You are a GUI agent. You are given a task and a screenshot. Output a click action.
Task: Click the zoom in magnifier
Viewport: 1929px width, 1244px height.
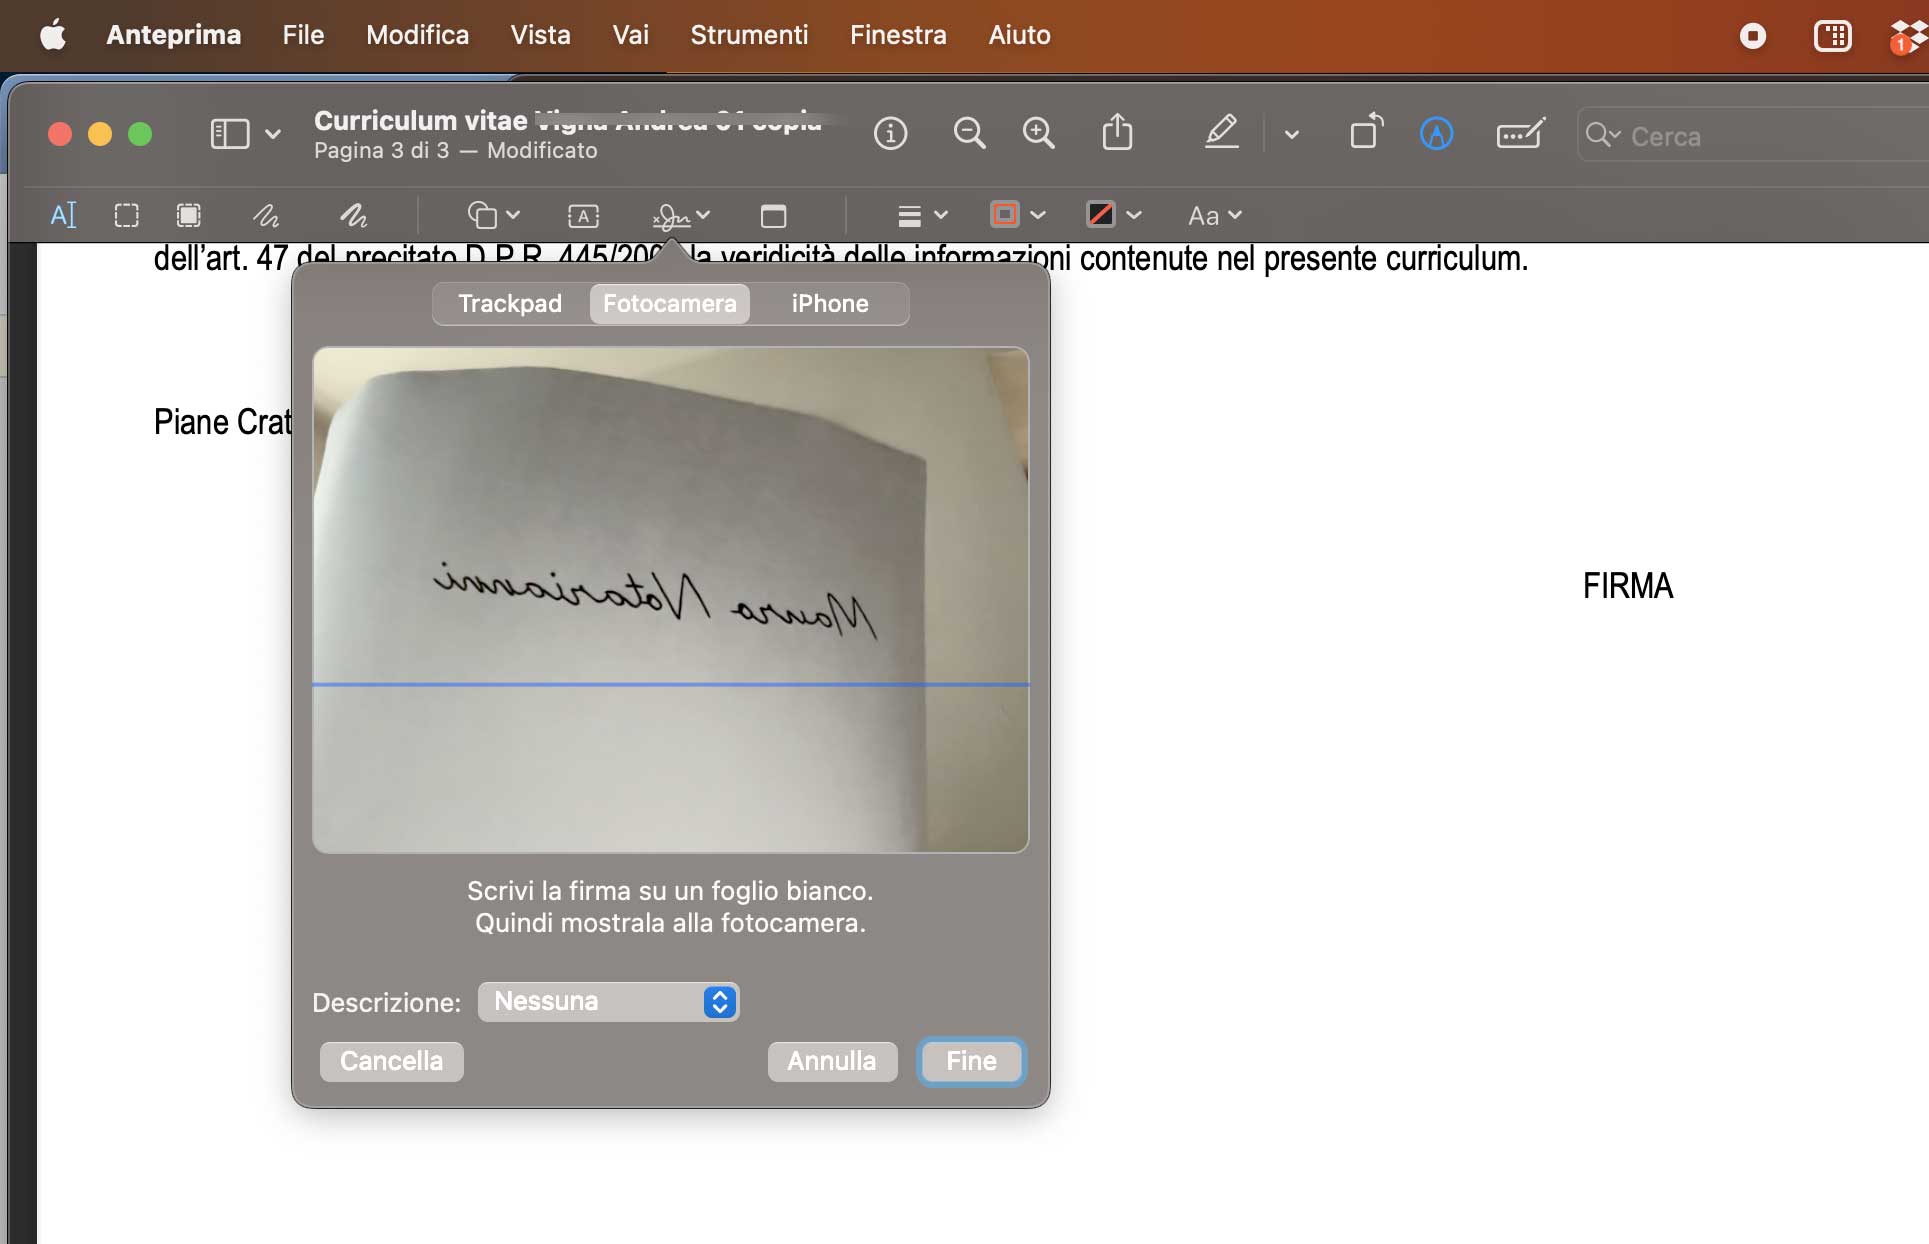click(1038, 133)
